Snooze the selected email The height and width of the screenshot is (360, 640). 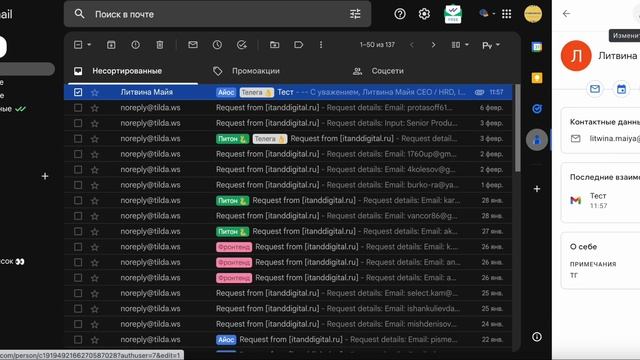[217, 45]
